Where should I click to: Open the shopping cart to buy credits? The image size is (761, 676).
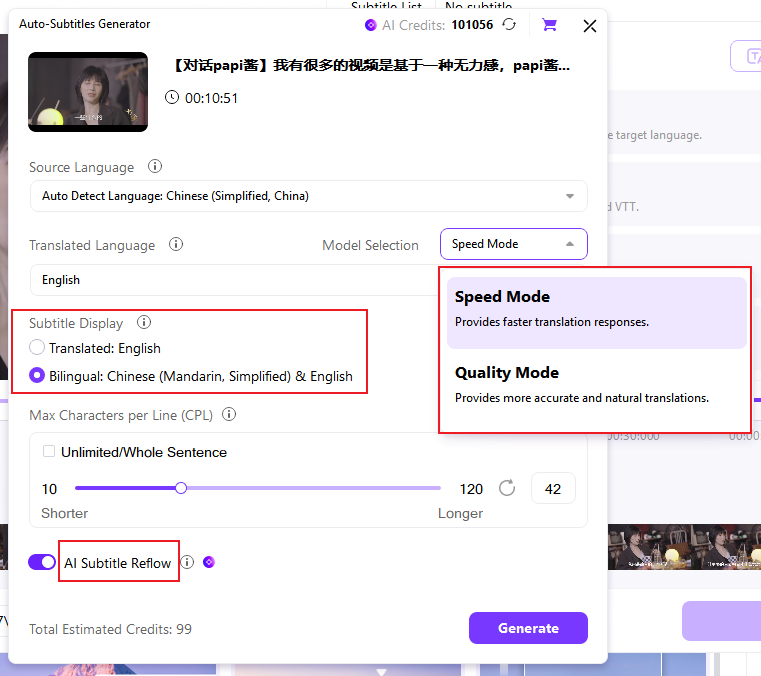point(549,25)
